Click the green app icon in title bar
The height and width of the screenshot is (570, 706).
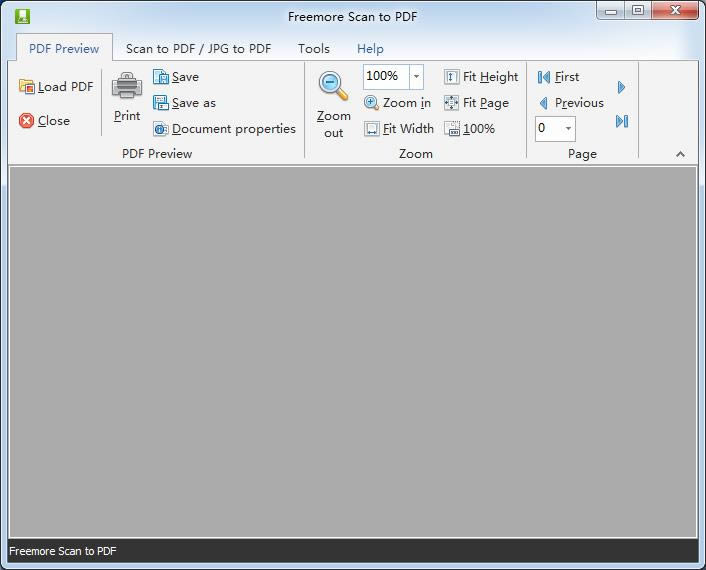point(22,17)
